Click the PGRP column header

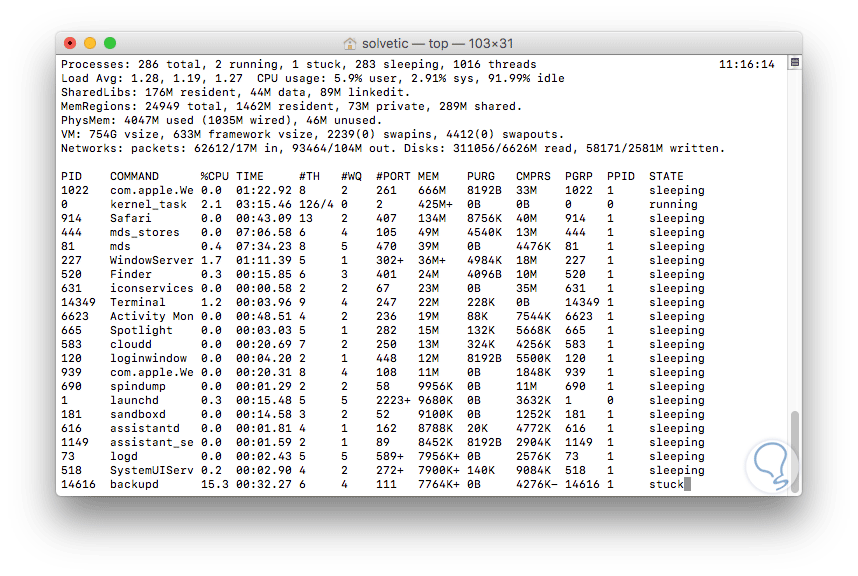pos(579,176)
